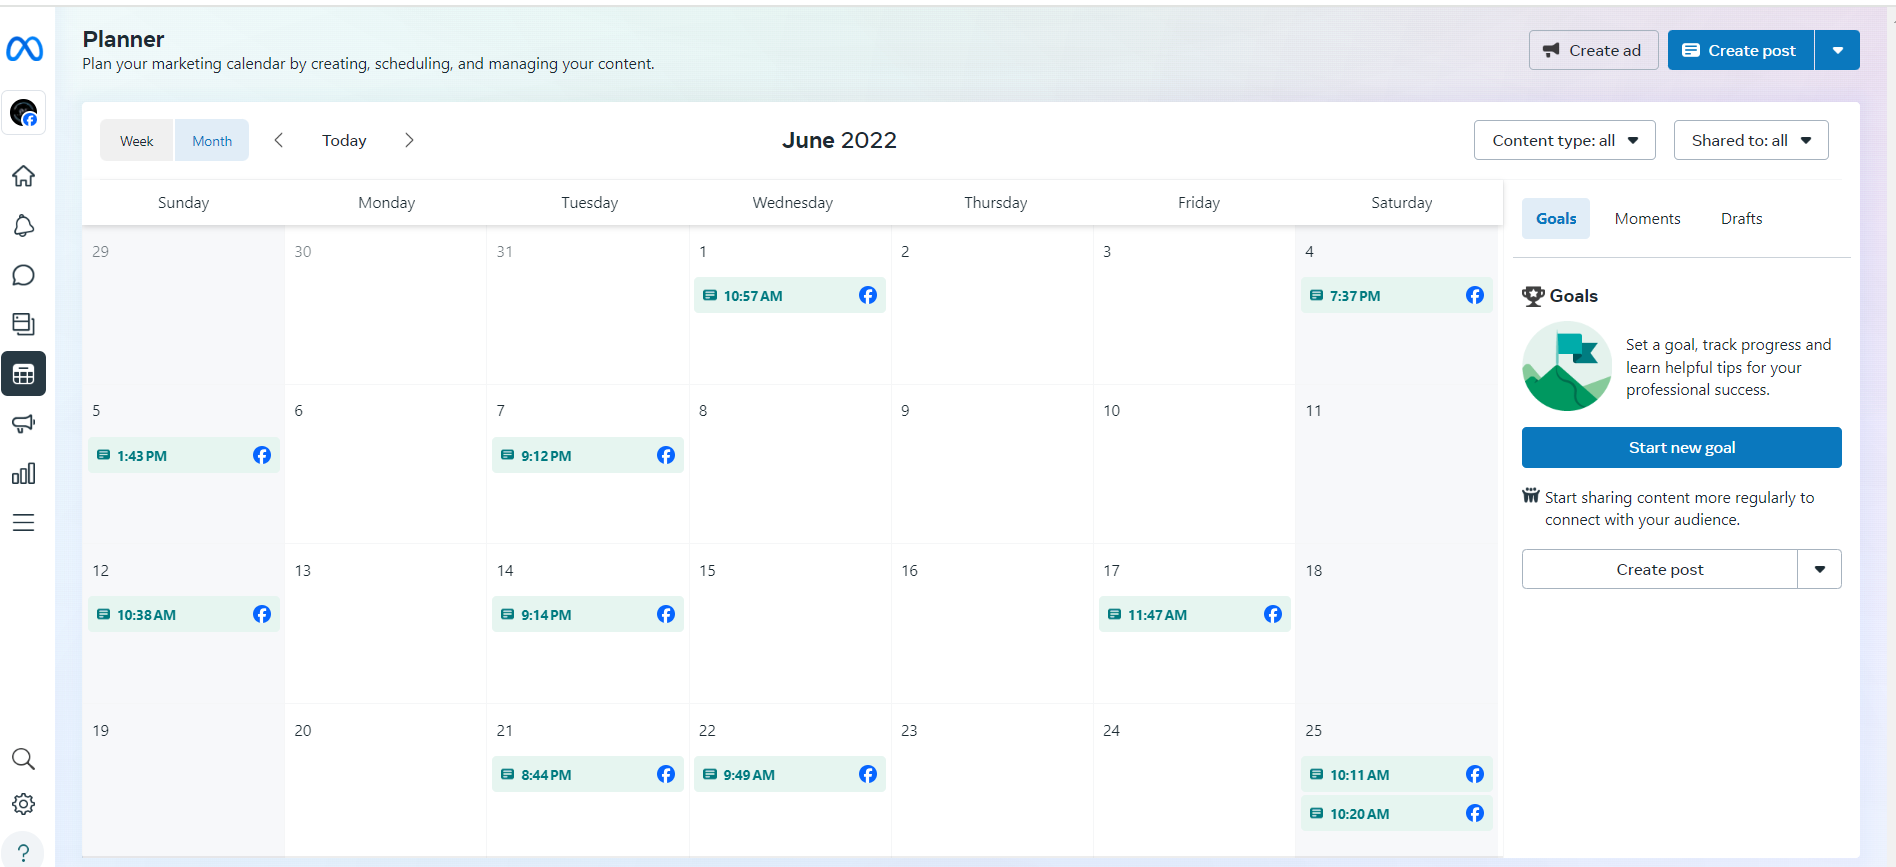Select June 15 date number

[x=707, y=570]
